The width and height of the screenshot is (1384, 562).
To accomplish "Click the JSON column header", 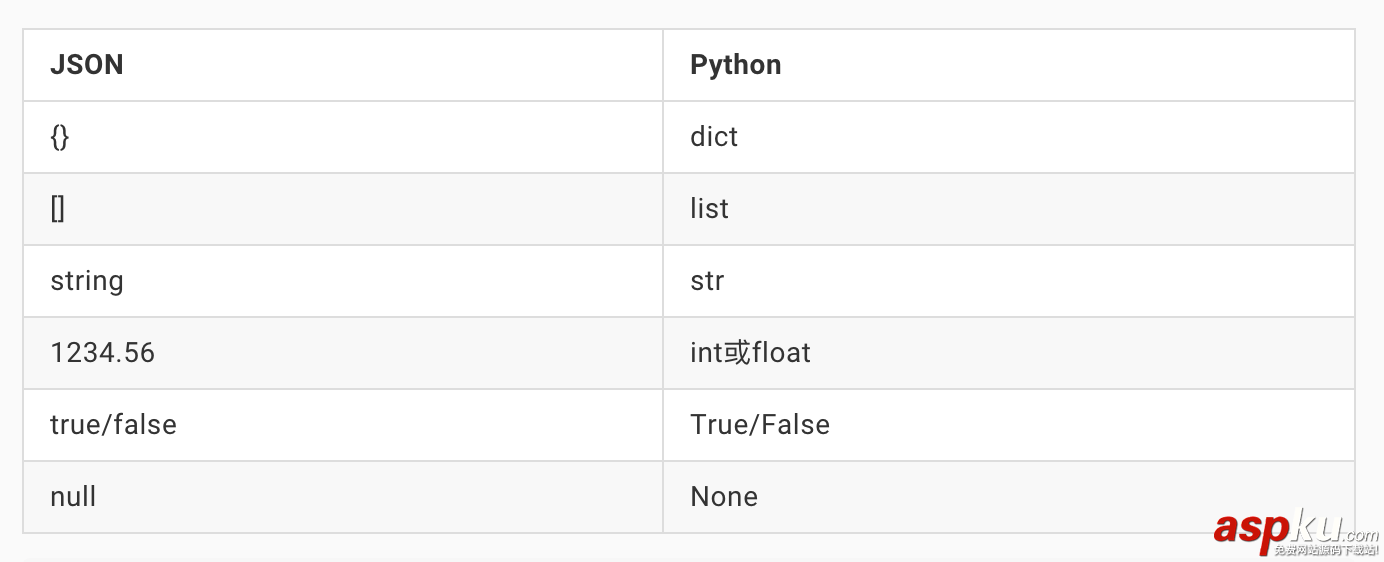I will (87, 65).
